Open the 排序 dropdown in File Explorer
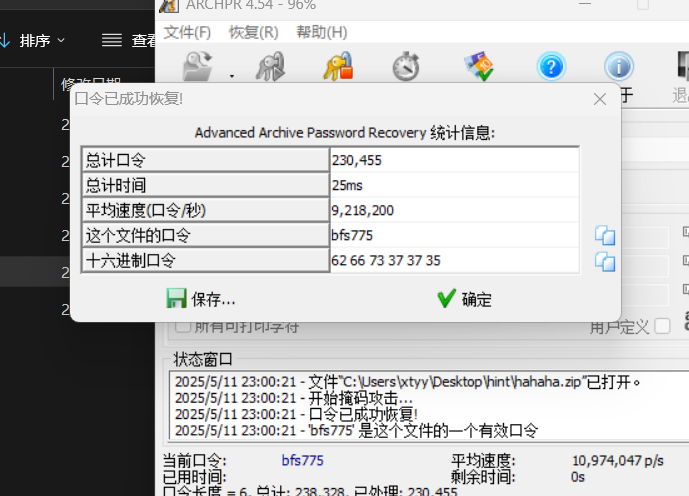Image resolution: width=689 pixels, height=496 pixels. 42,40
